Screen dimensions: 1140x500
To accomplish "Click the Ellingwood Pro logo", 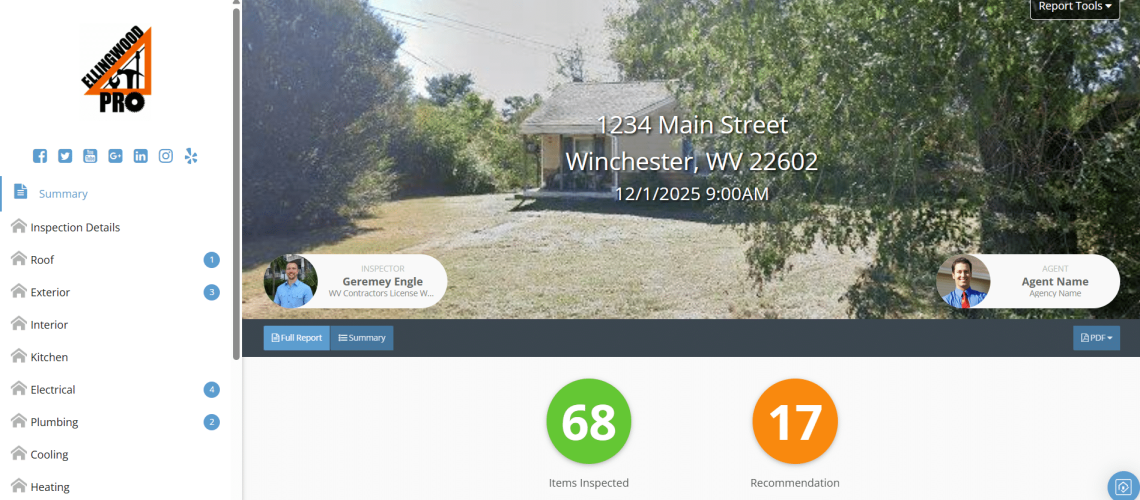I will click(117, 70).
